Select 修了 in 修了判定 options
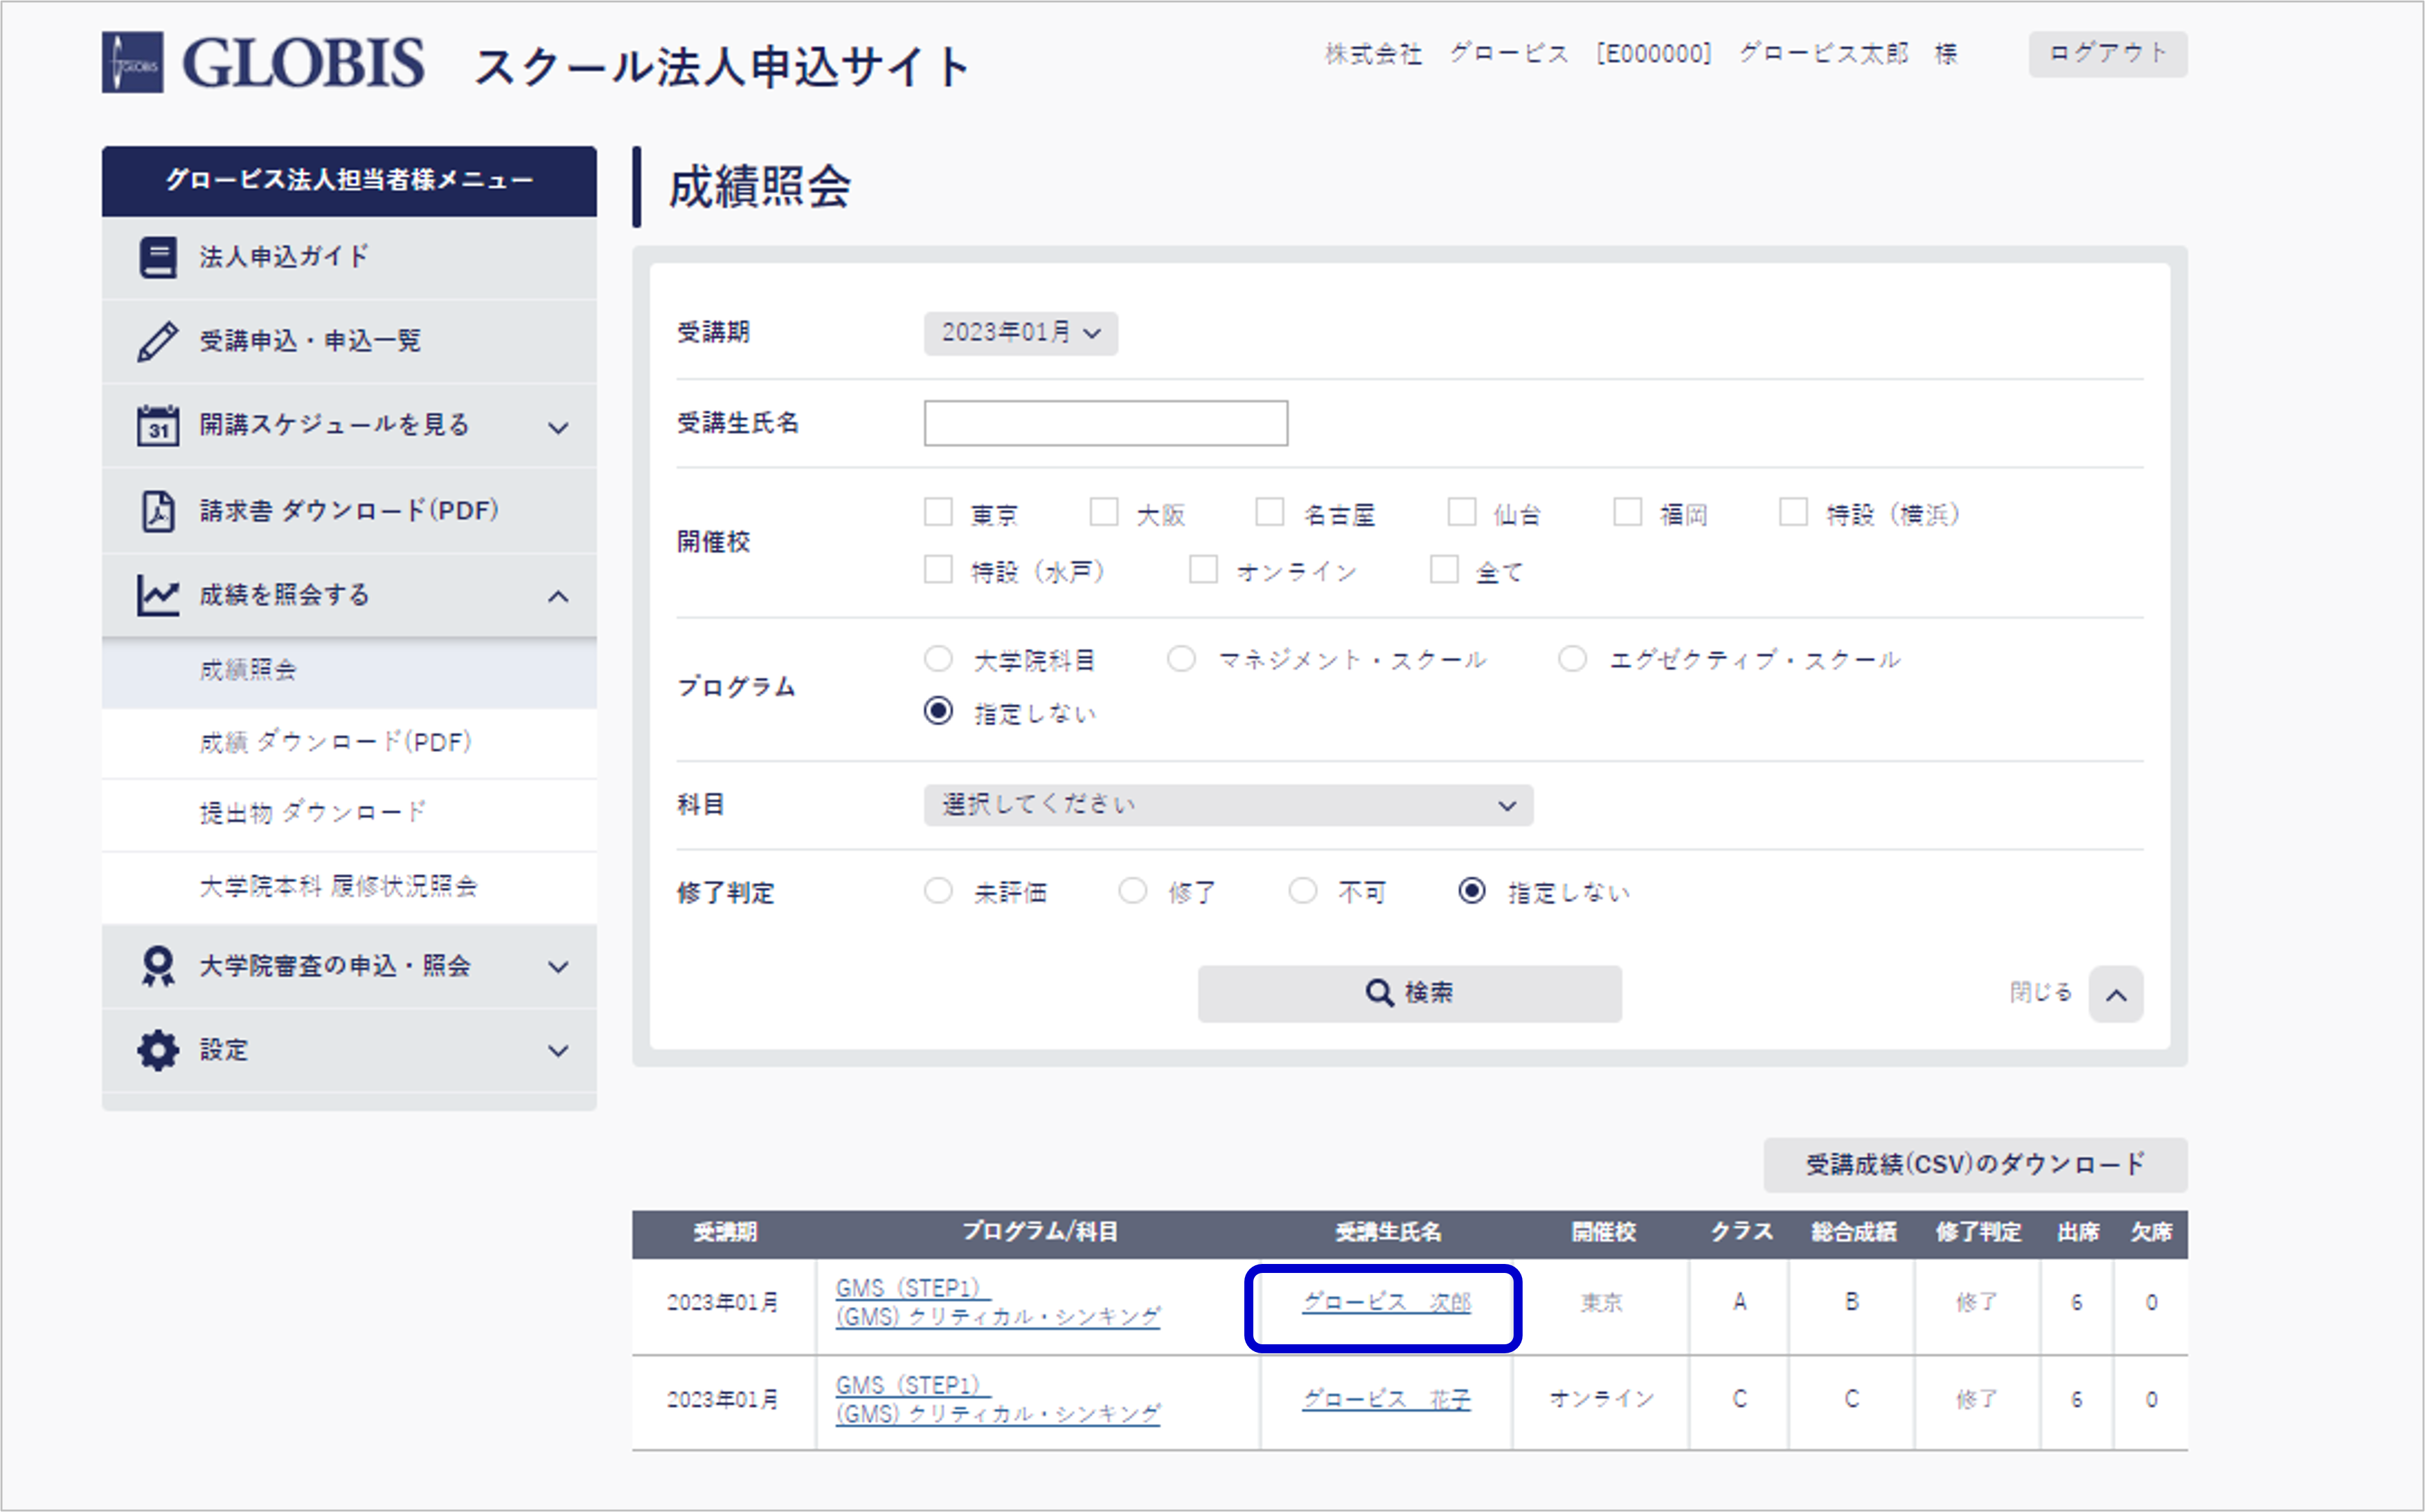Viewport: 2425px width, 1512px height. click(1132, 890)
